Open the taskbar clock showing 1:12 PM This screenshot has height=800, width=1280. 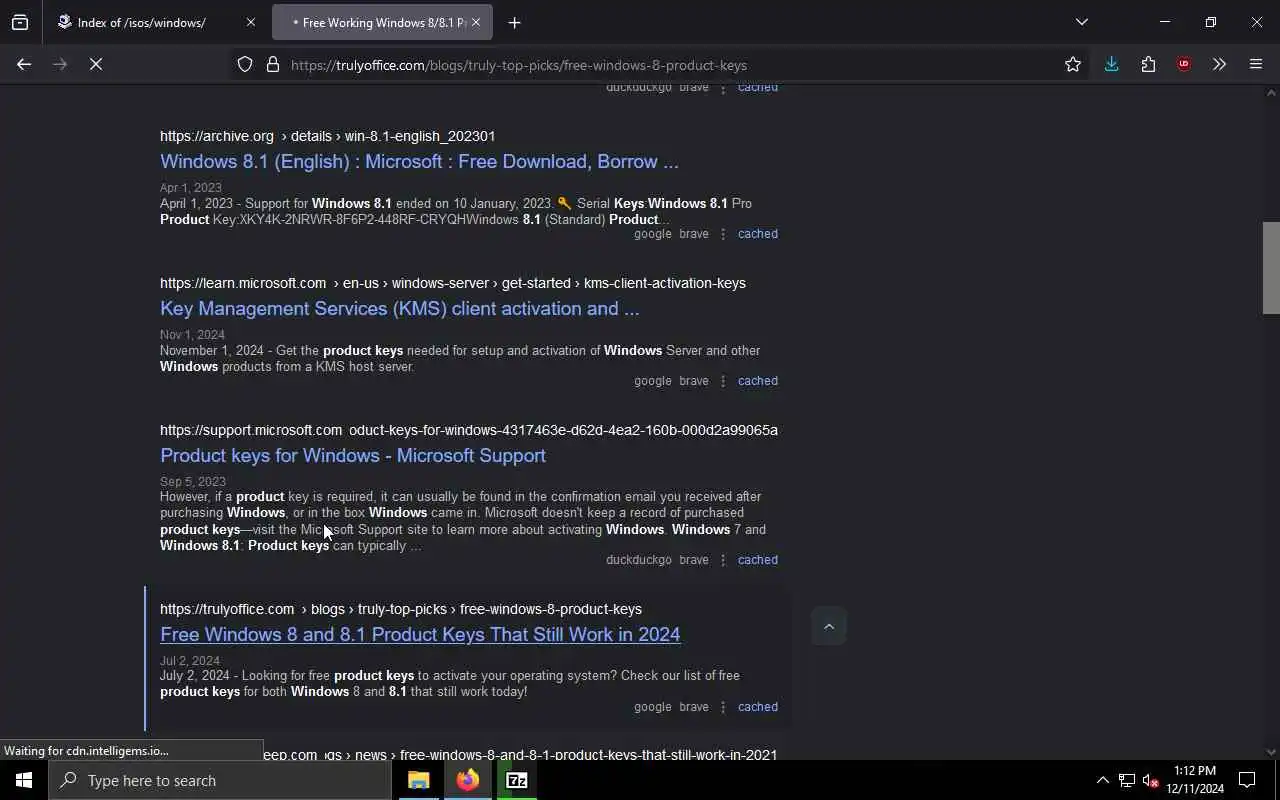tap(1195, 780)
